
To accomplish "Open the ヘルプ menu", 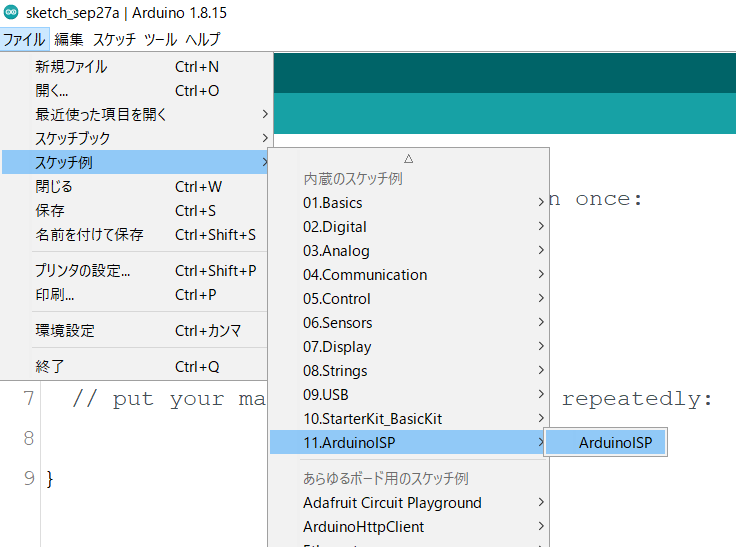I will (x=203, y=39).
